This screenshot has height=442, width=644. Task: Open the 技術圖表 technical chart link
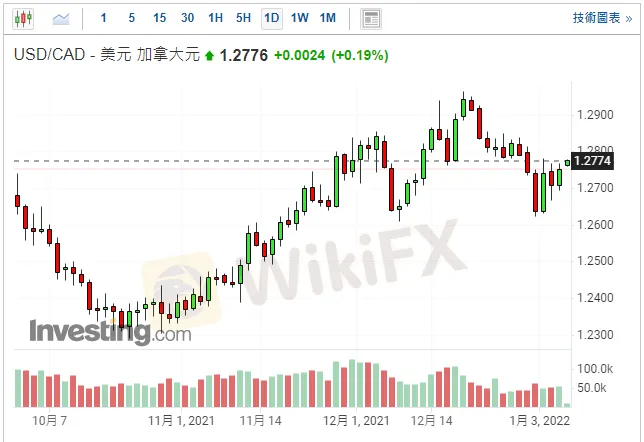(598, 18)
